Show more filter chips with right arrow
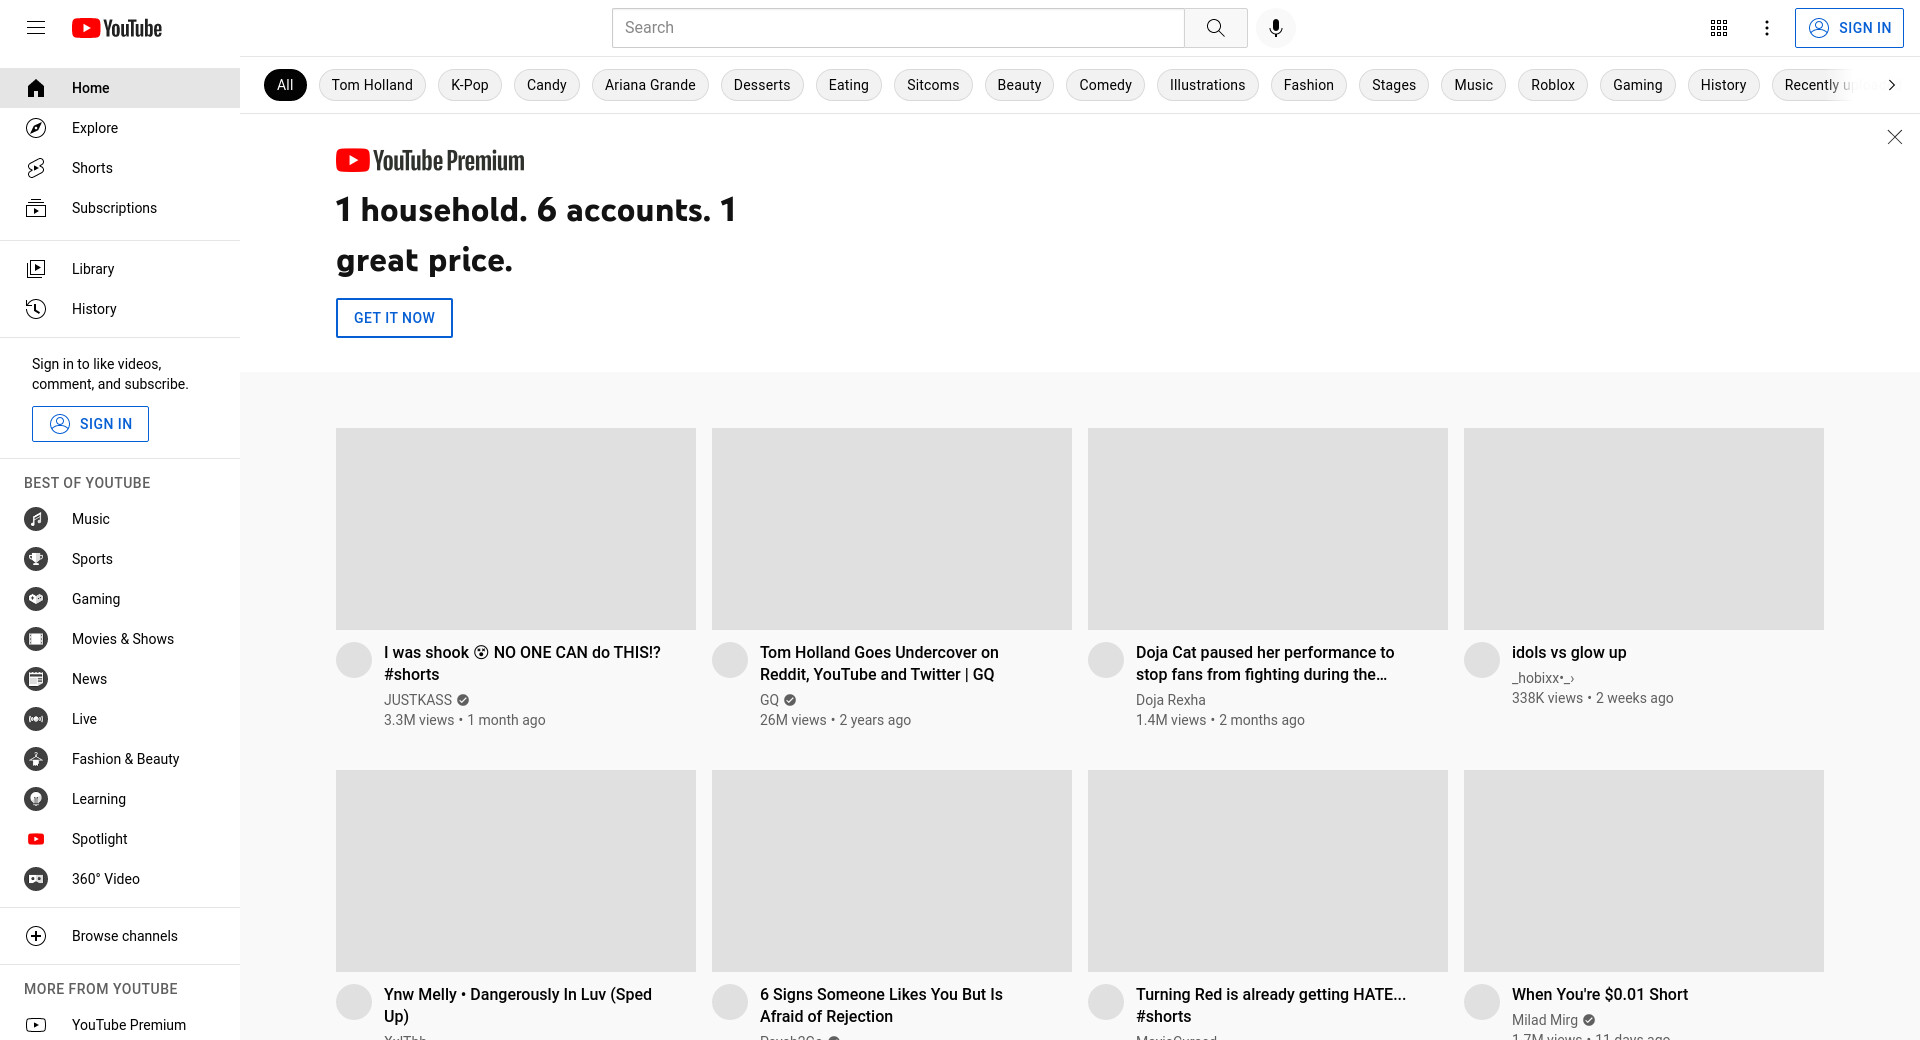This screenshot has height=1040, width=1920. tap(1891, 85)
